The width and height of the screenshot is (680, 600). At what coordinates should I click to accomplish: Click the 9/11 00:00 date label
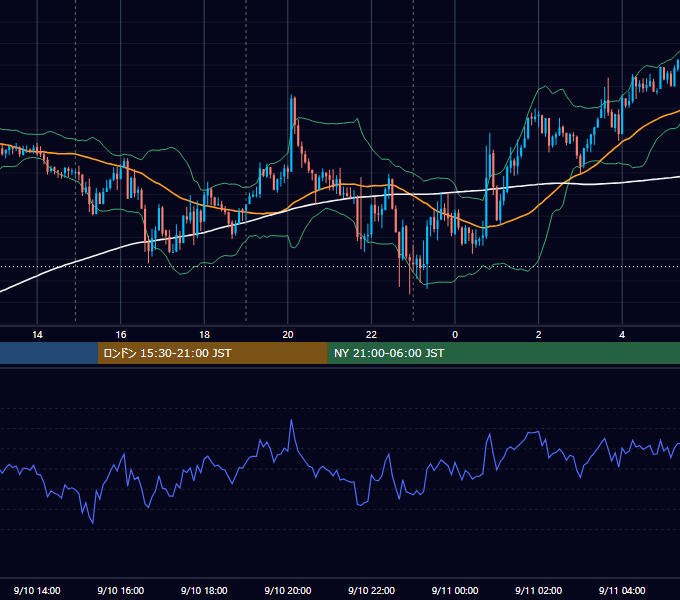(x=455, y=590)
